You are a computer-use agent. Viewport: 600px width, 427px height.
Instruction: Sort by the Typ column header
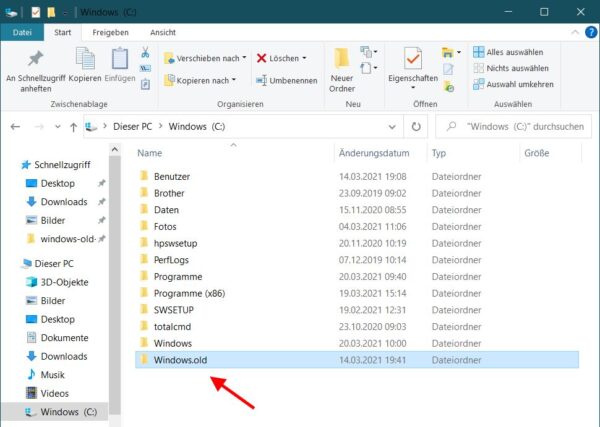point(439,153)
